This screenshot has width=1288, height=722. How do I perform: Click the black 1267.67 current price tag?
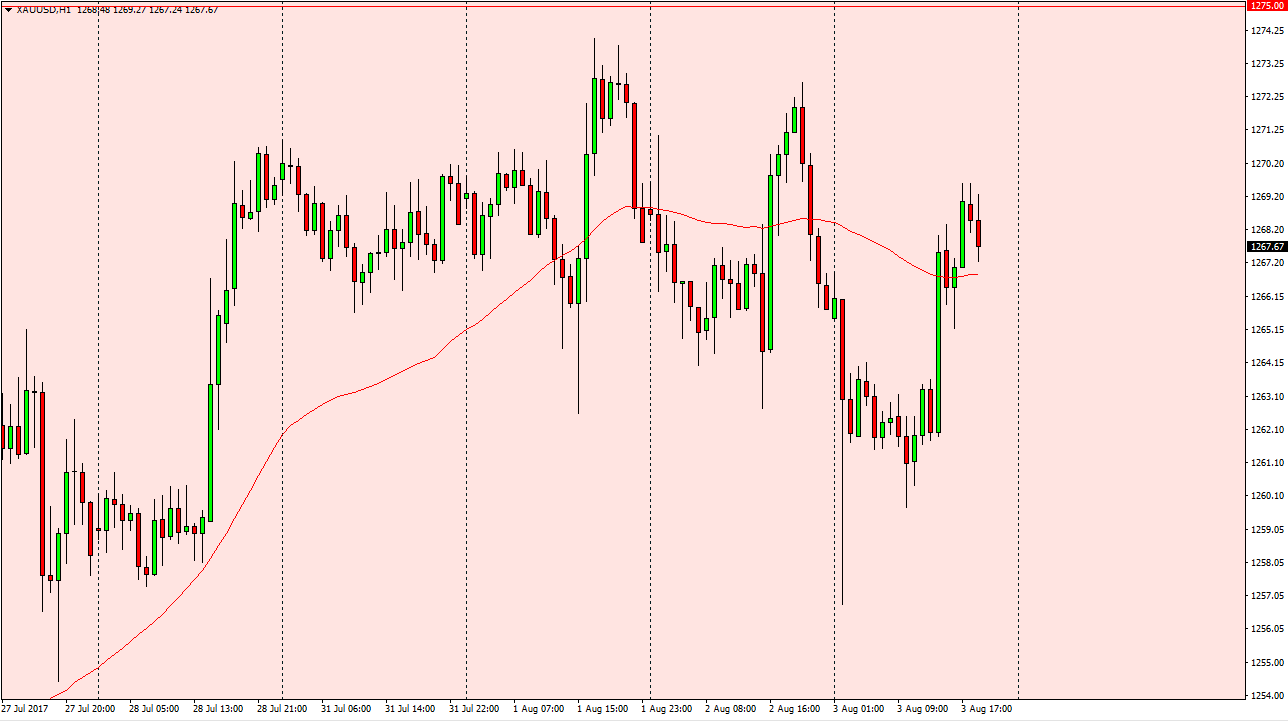pyautogui.click(x=1267, y=247)
